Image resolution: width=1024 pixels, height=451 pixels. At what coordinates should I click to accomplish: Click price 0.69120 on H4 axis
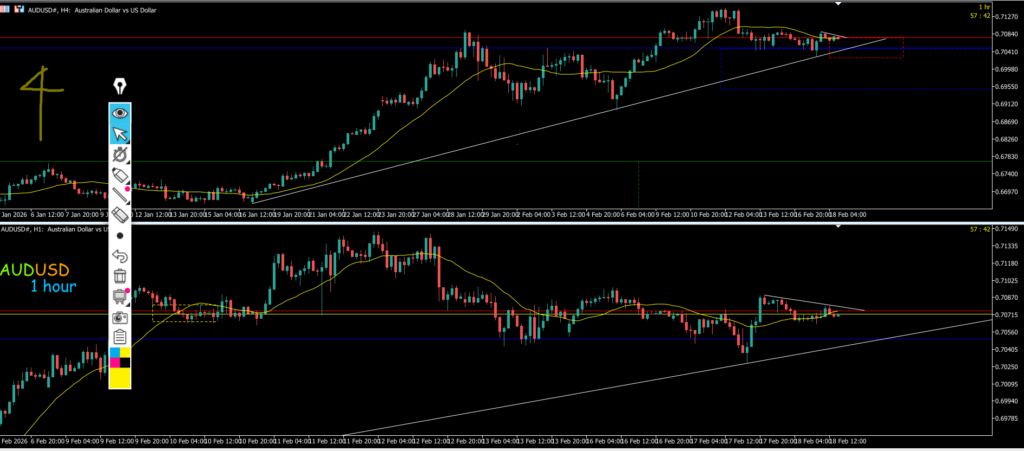(1005, 104)
